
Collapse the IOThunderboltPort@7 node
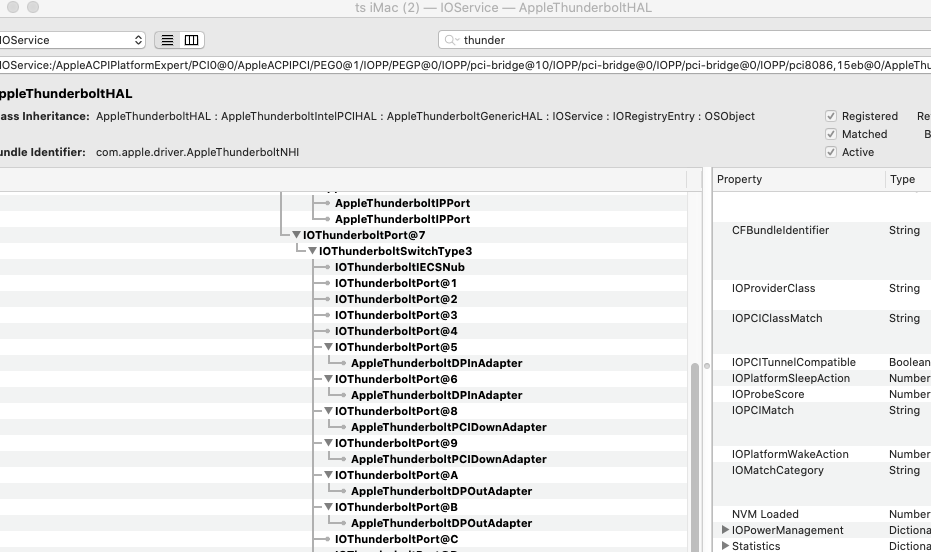tap(296, 235)
